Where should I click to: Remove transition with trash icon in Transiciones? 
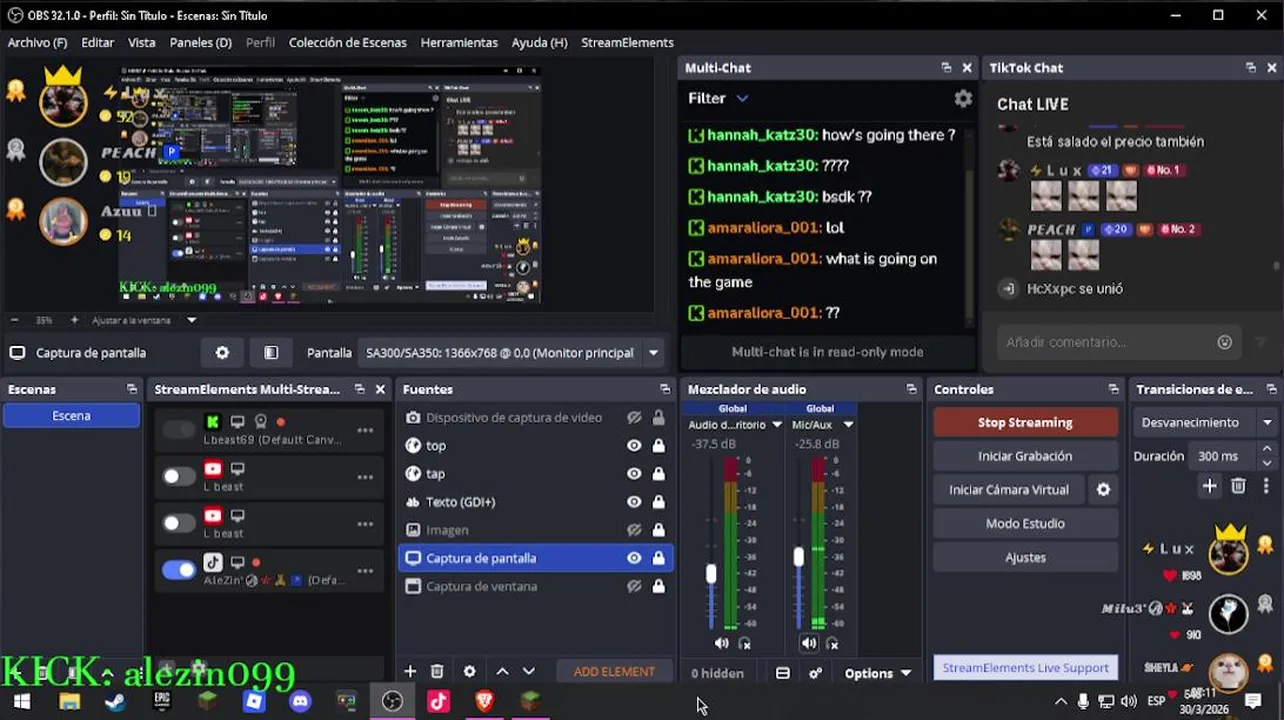pyautogui.click(x=1238, y=486)
